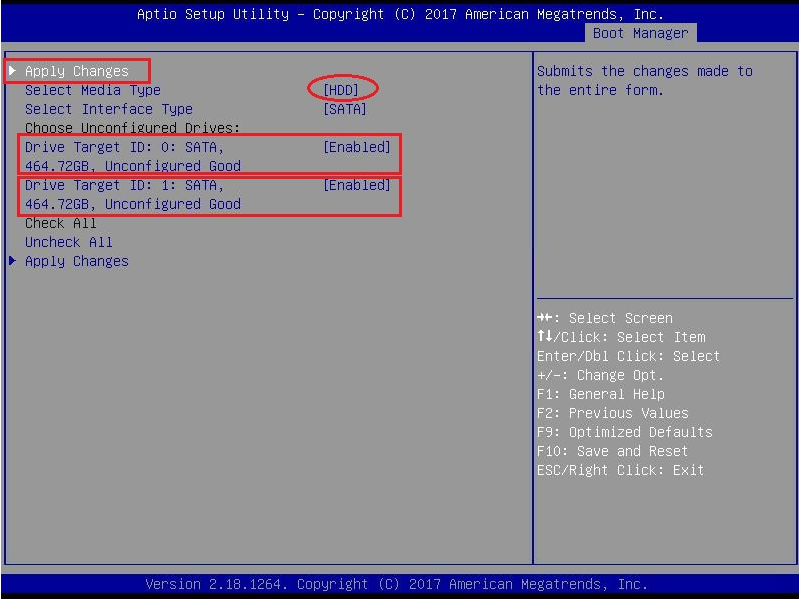Click 'F10: Save and Reset' hint
The width and height of the screenshot is (799, 600).
click(612, 451)
